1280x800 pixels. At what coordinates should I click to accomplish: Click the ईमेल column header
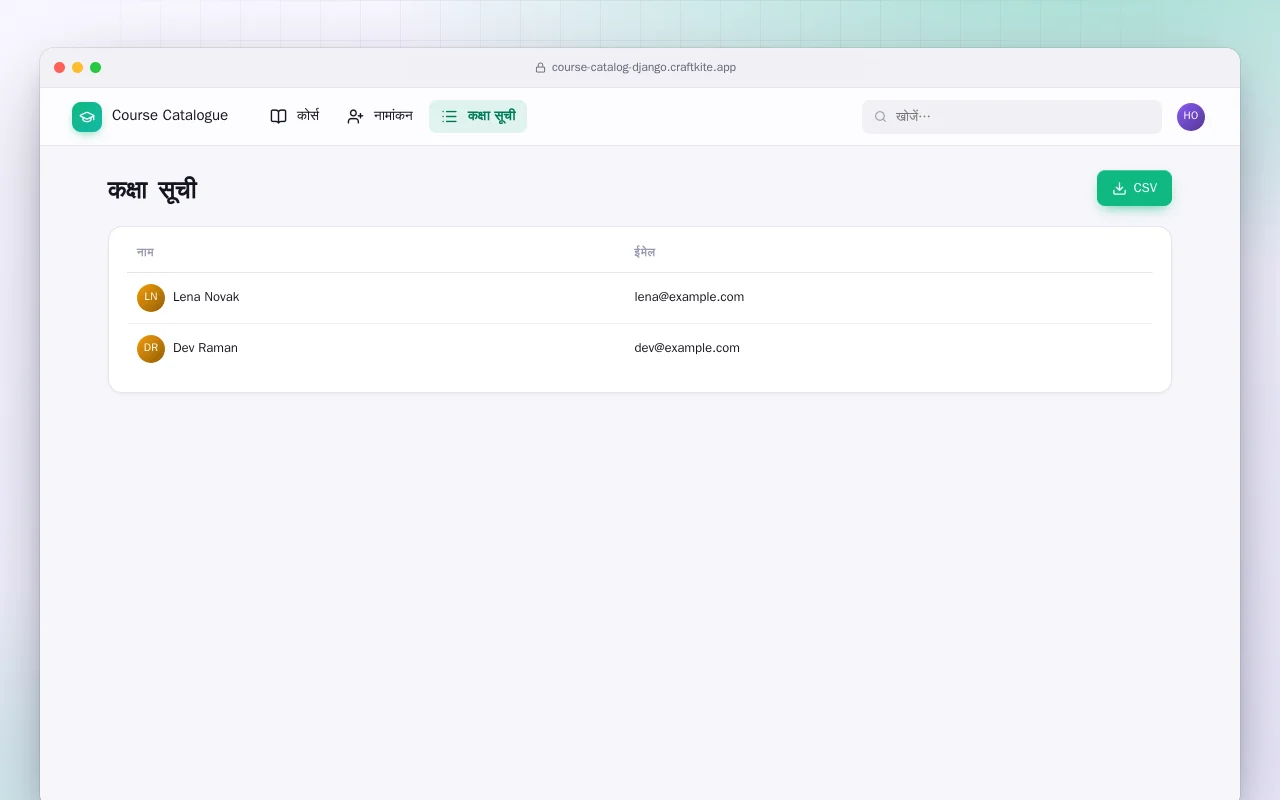(x=645, y=252)
